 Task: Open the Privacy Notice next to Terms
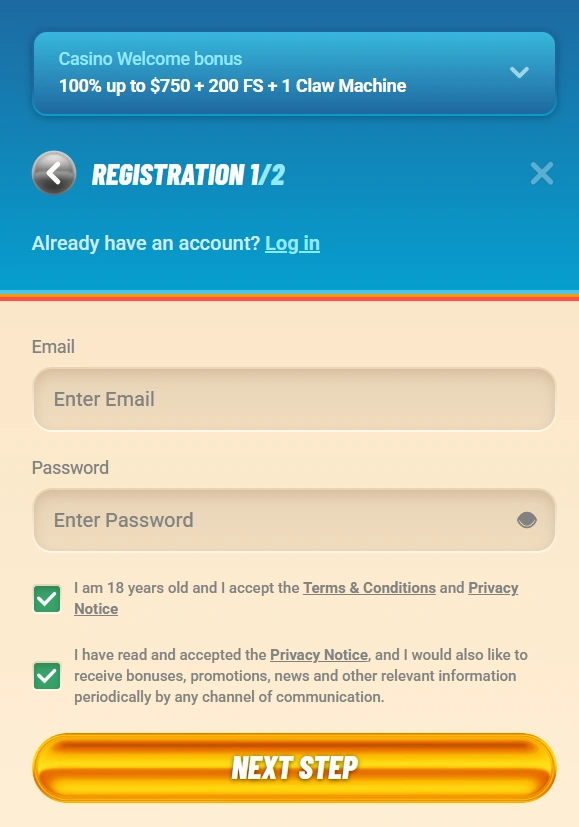point(493,588)
